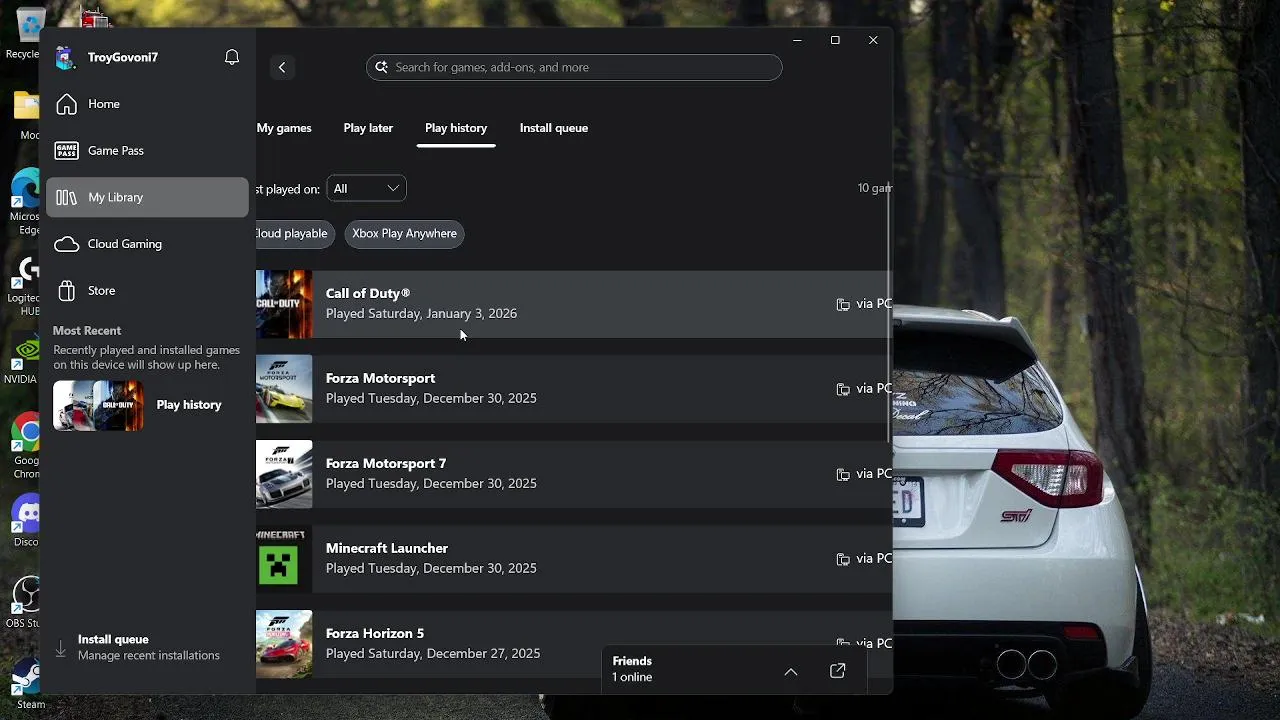Switch to the Install queue tab
1280x720 pixels.
tap(554, 128)
